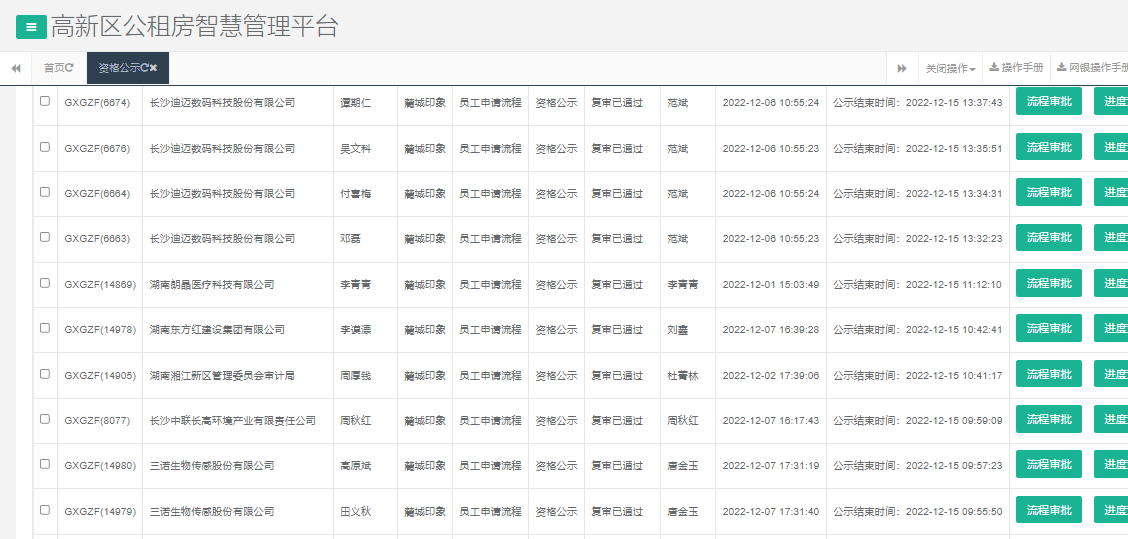The image size is (1128, 539).
Task: Click applicant name 吴文科
Action: click(355, 148)
